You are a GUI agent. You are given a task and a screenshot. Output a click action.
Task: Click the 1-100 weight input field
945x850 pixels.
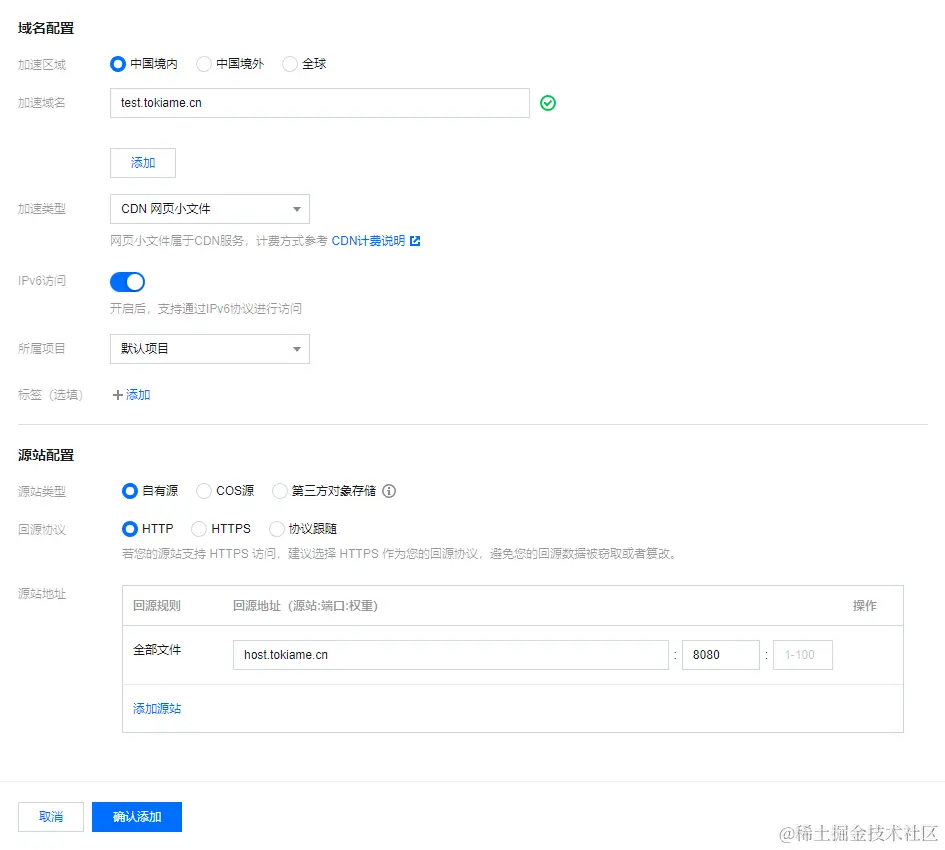803,655
